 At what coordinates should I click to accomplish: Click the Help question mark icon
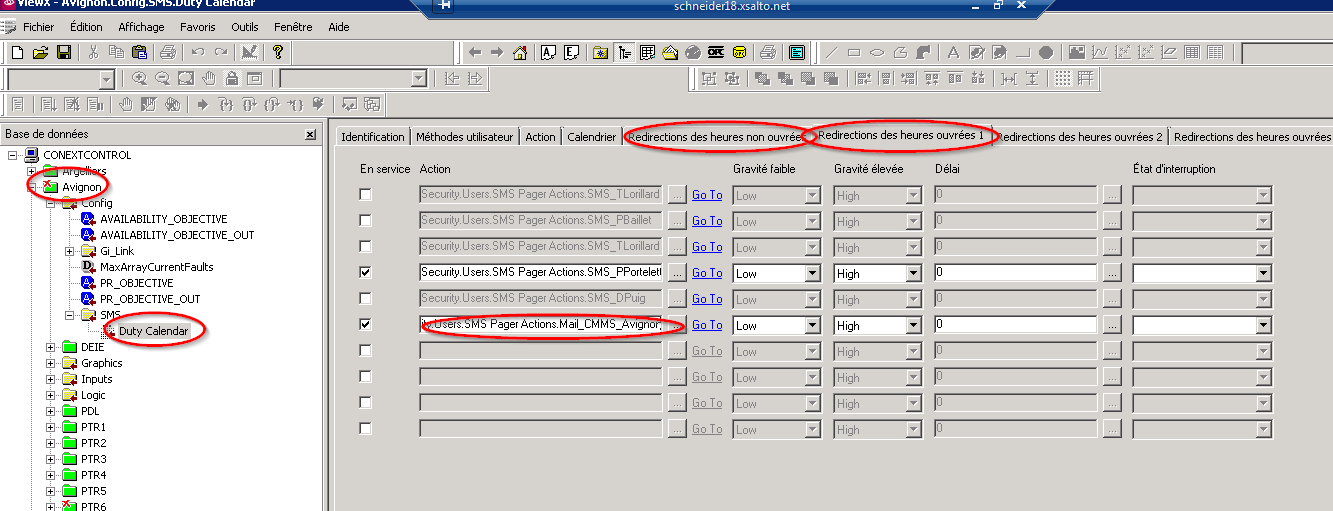[278, 52]
